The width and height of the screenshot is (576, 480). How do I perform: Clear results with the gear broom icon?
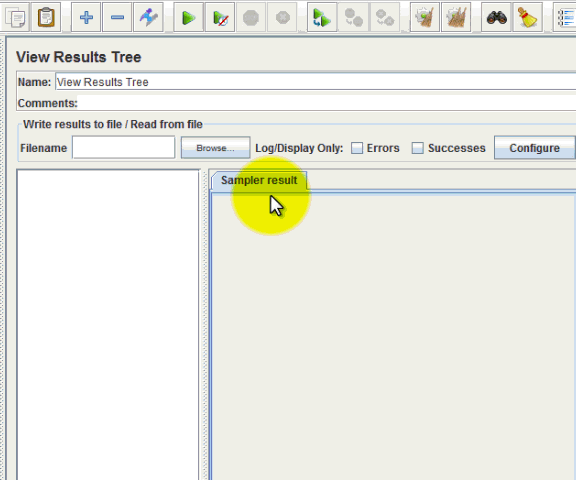[425, 17]
